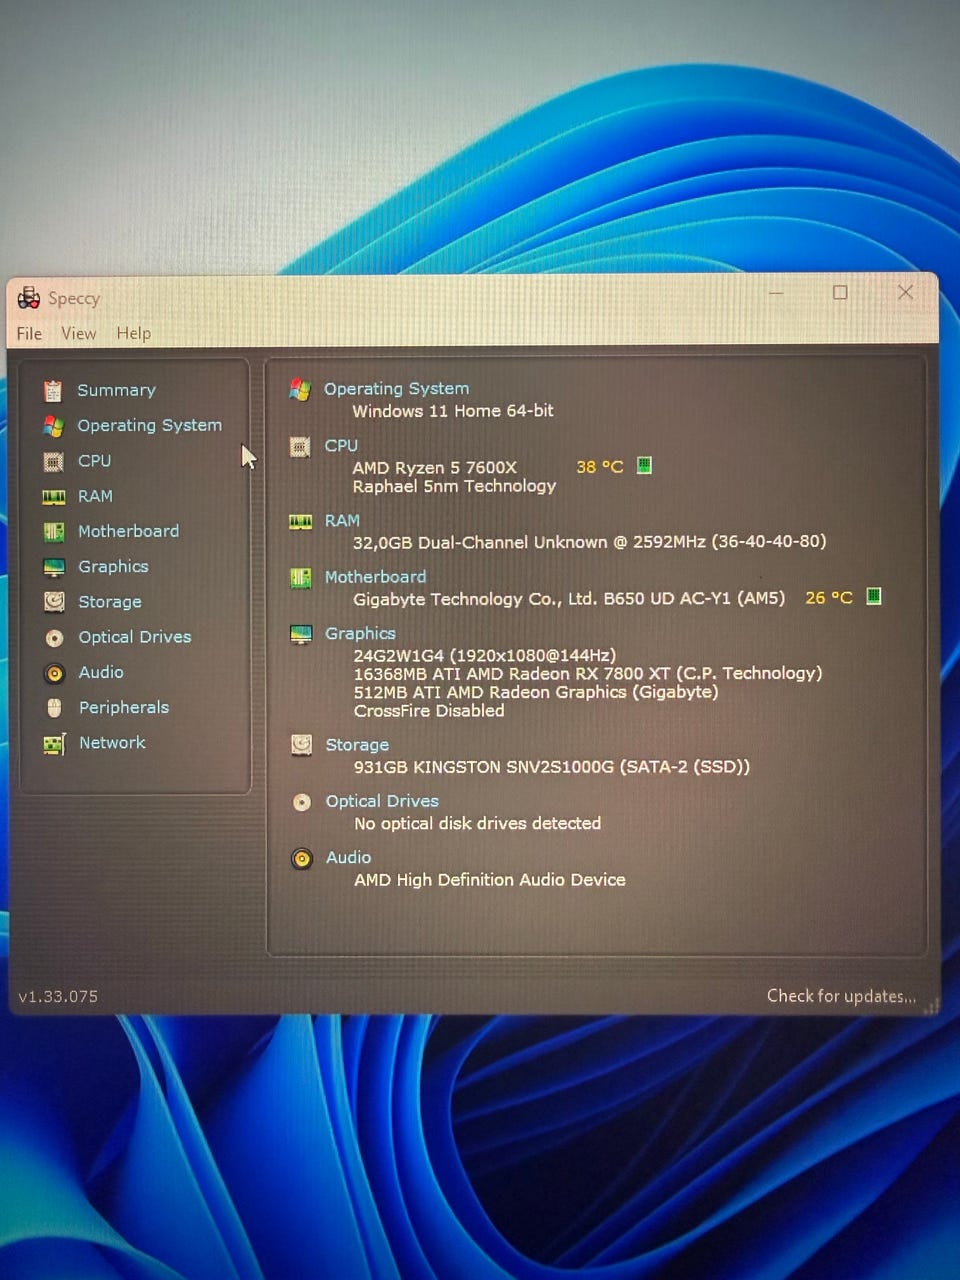960x1280 pixels.
Task: Open the Storage heading in summary panel
Action: (357, 745)
